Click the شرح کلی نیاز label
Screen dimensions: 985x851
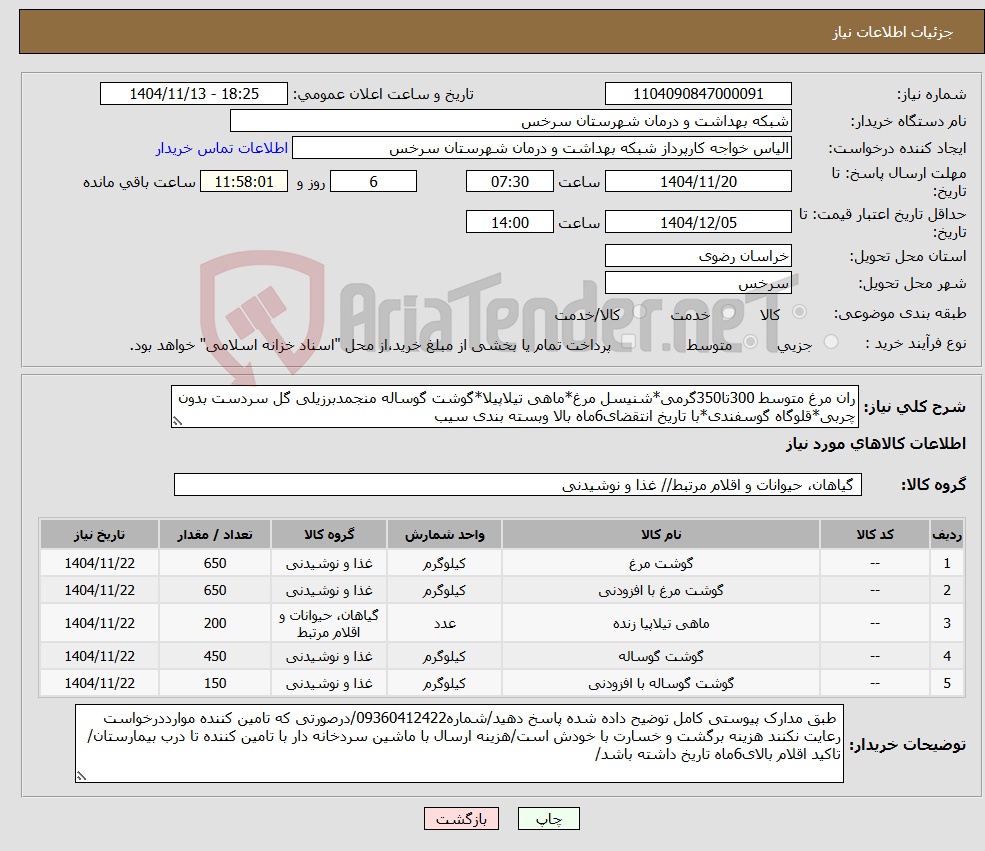point(915,407)
